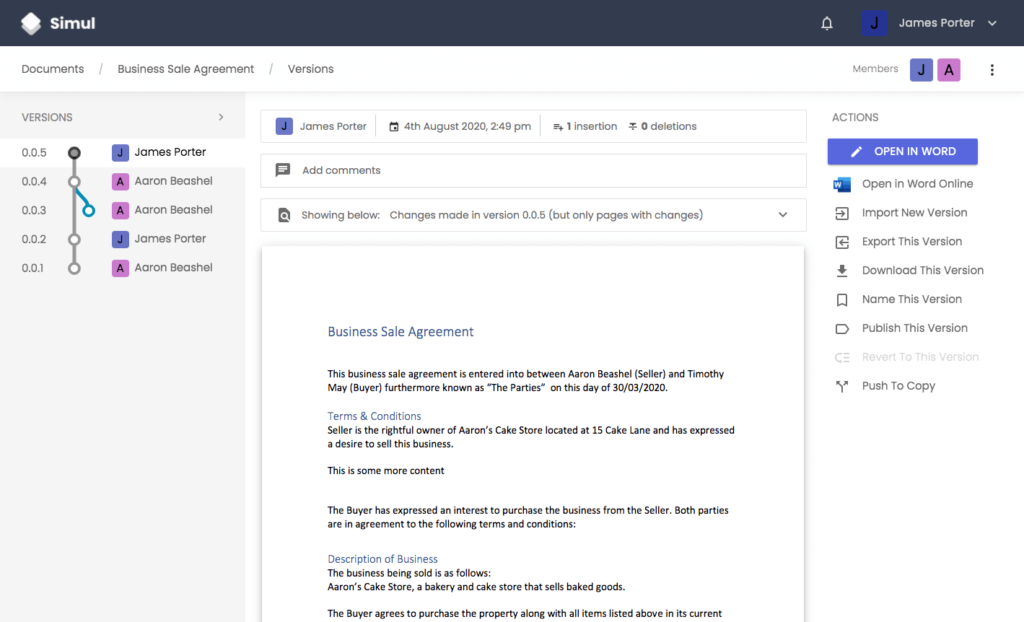1024x622 pixels.
Task: Click the Name This Version bookmark icon
Action: (842, 299)
